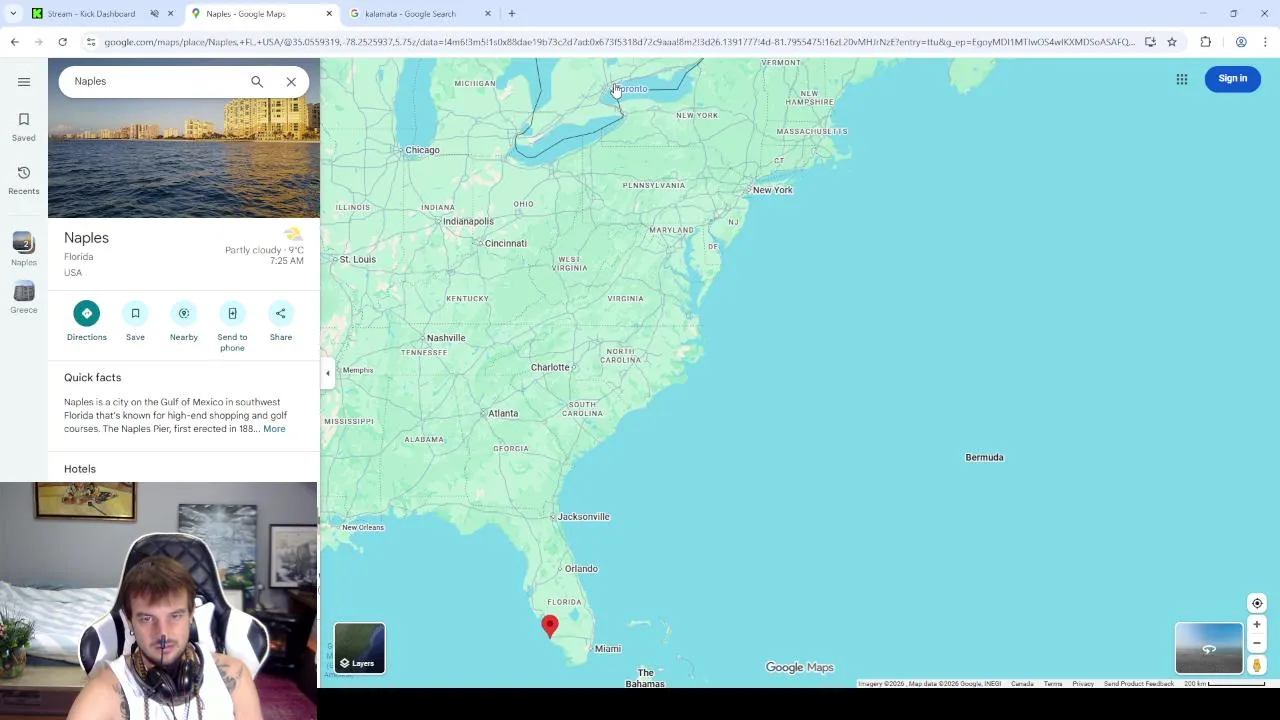This screenshot has height=720, width=1280.
Task: Click Send Product Feedback link
Action: [x=1139, y=684]
